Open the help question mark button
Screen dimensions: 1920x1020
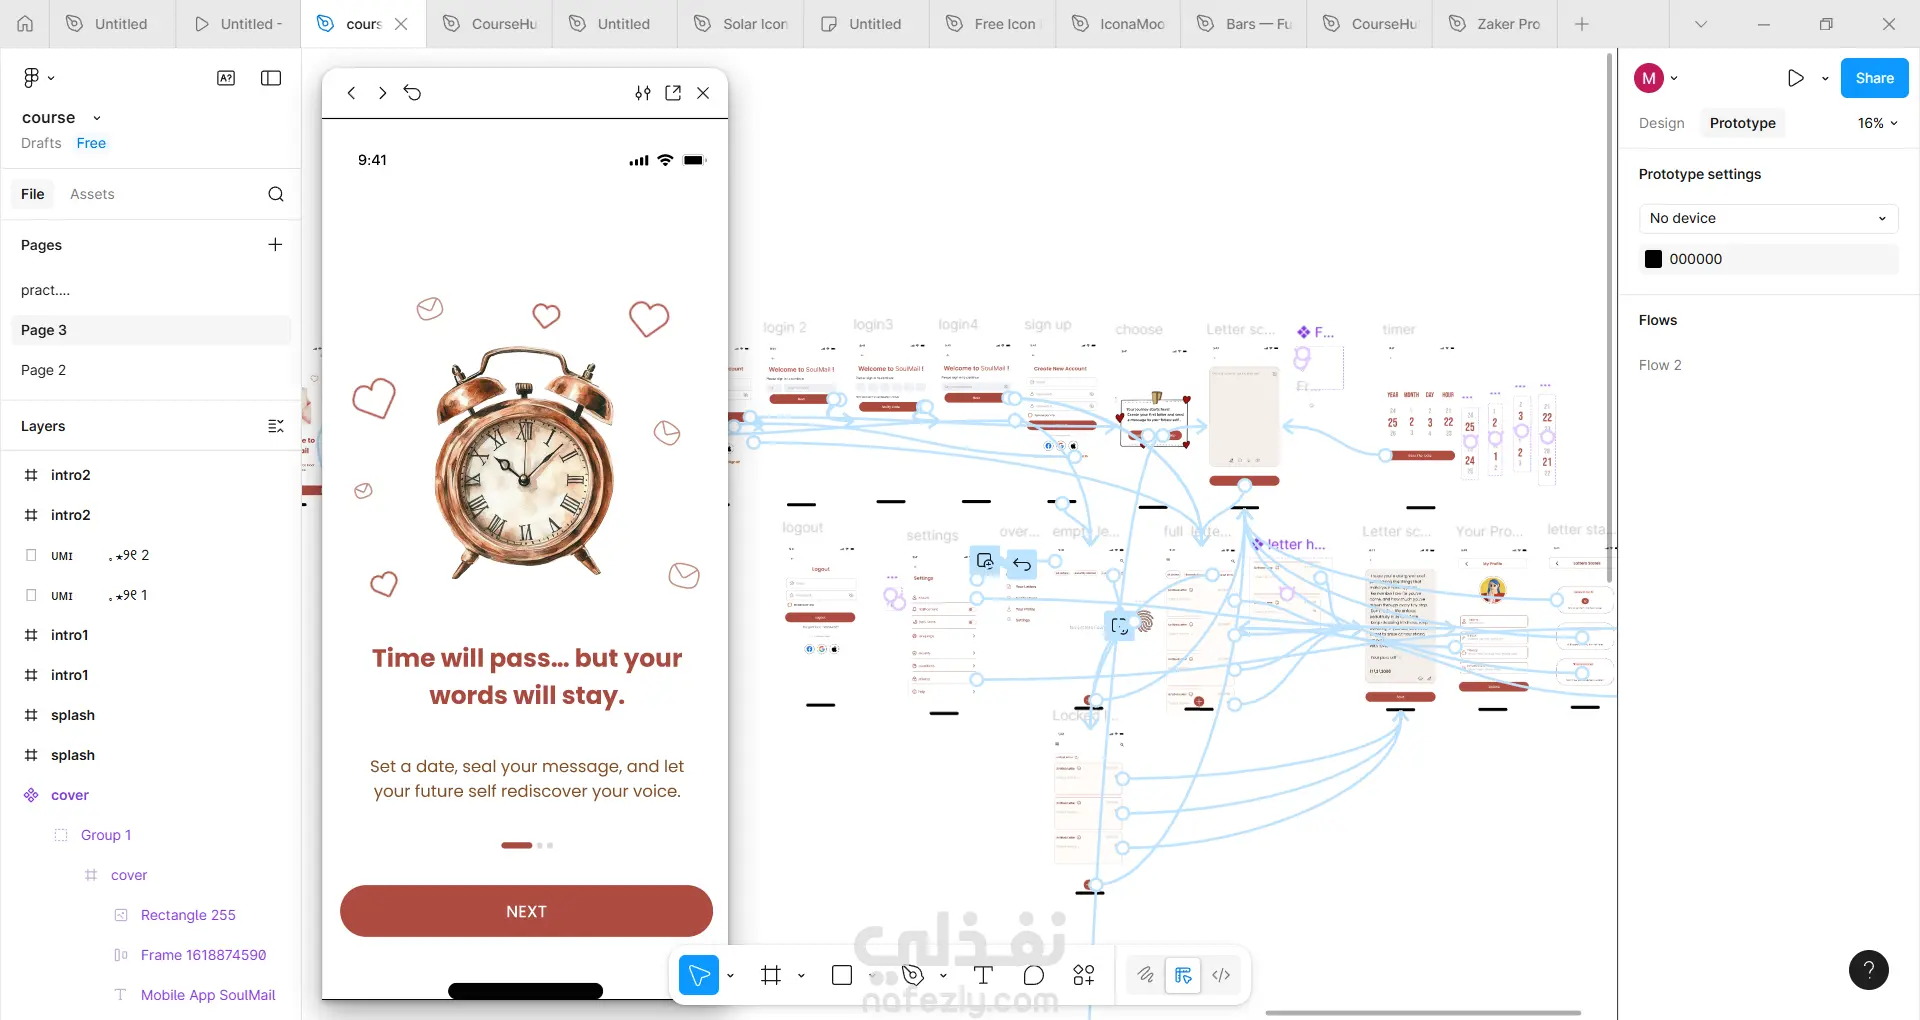pyautogui.click(x=1868, y=970)
